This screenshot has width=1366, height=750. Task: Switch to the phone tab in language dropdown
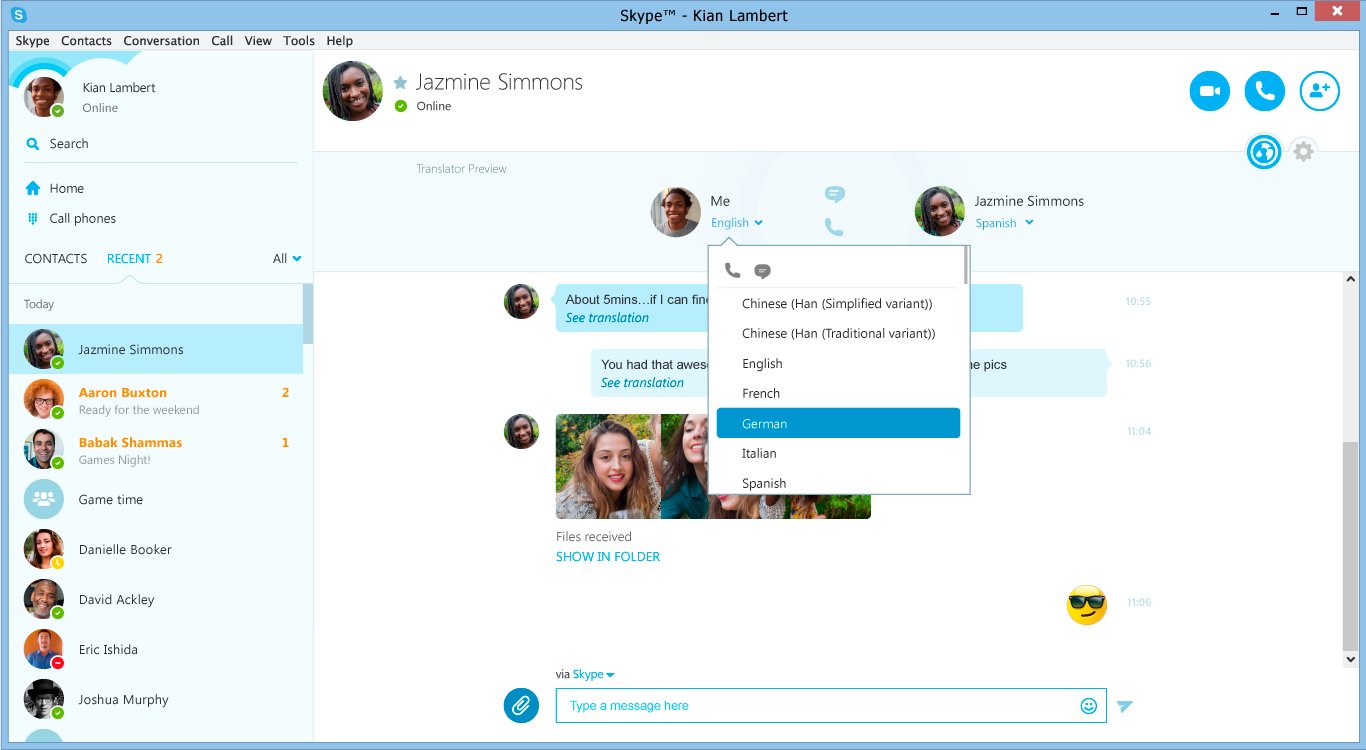(732, 271)
